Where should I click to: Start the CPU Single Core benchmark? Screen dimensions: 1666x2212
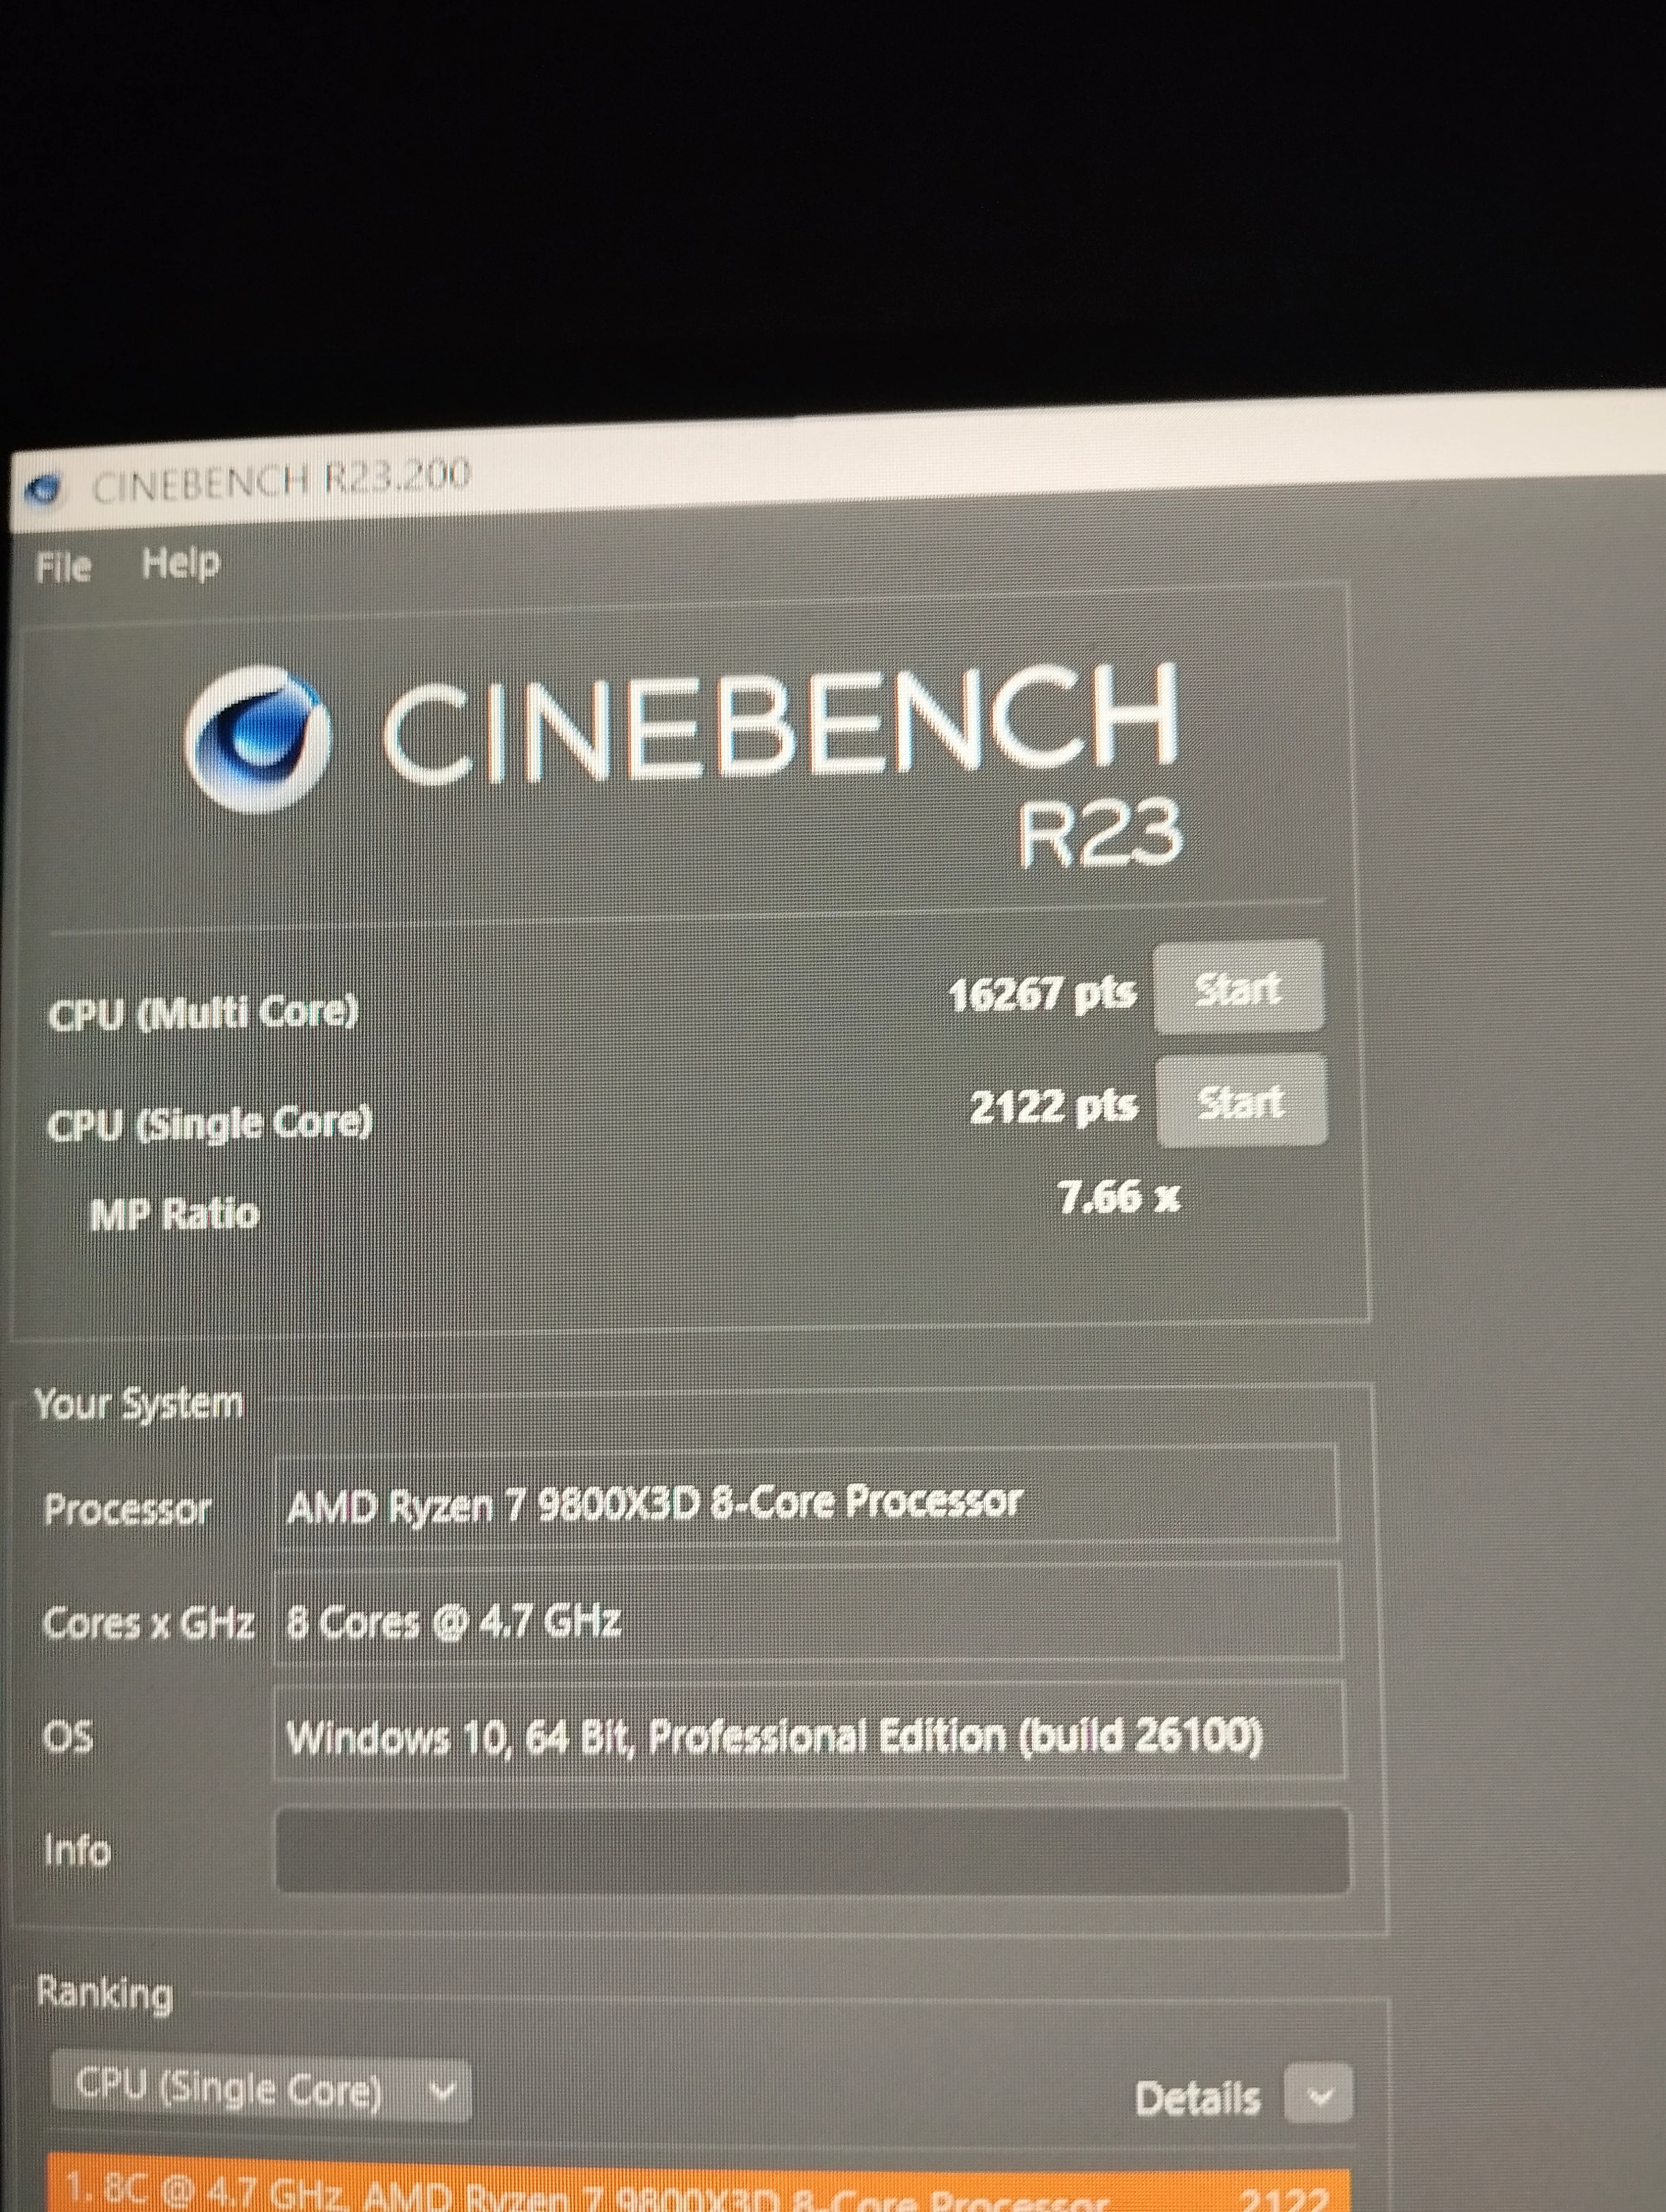pyautogui.click(x=1241, y=1102)
